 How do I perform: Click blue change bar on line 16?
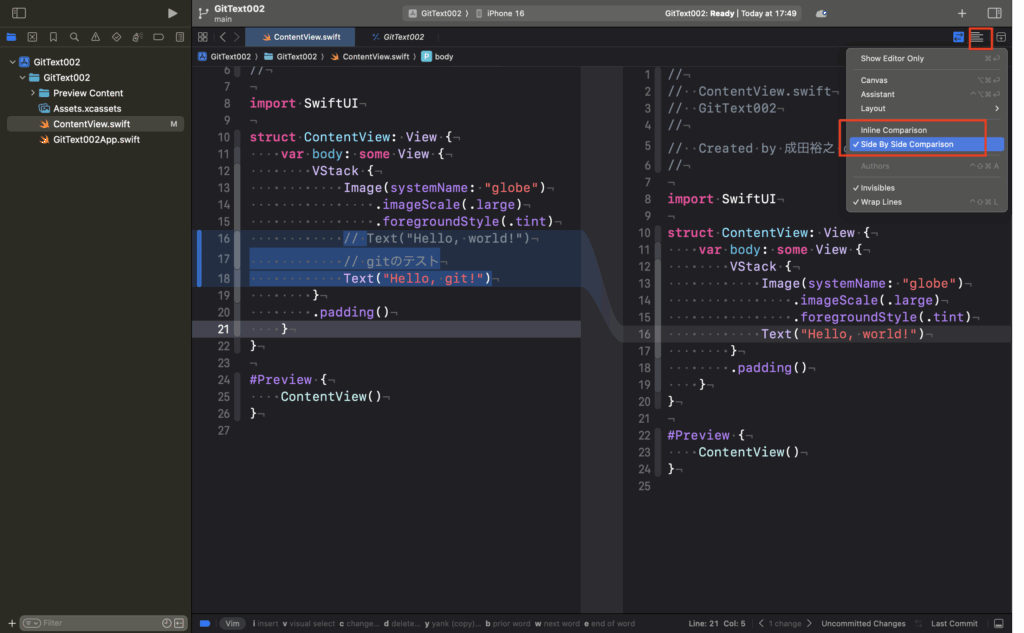pyautogui.click(x=199, y=259)
